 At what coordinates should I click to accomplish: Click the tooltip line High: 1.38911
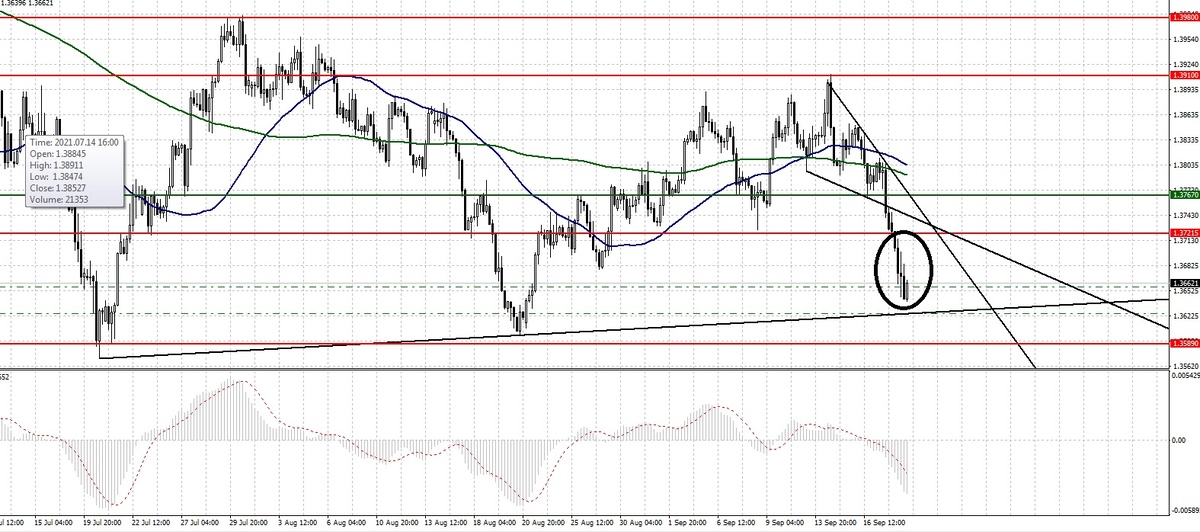[57, 166]
